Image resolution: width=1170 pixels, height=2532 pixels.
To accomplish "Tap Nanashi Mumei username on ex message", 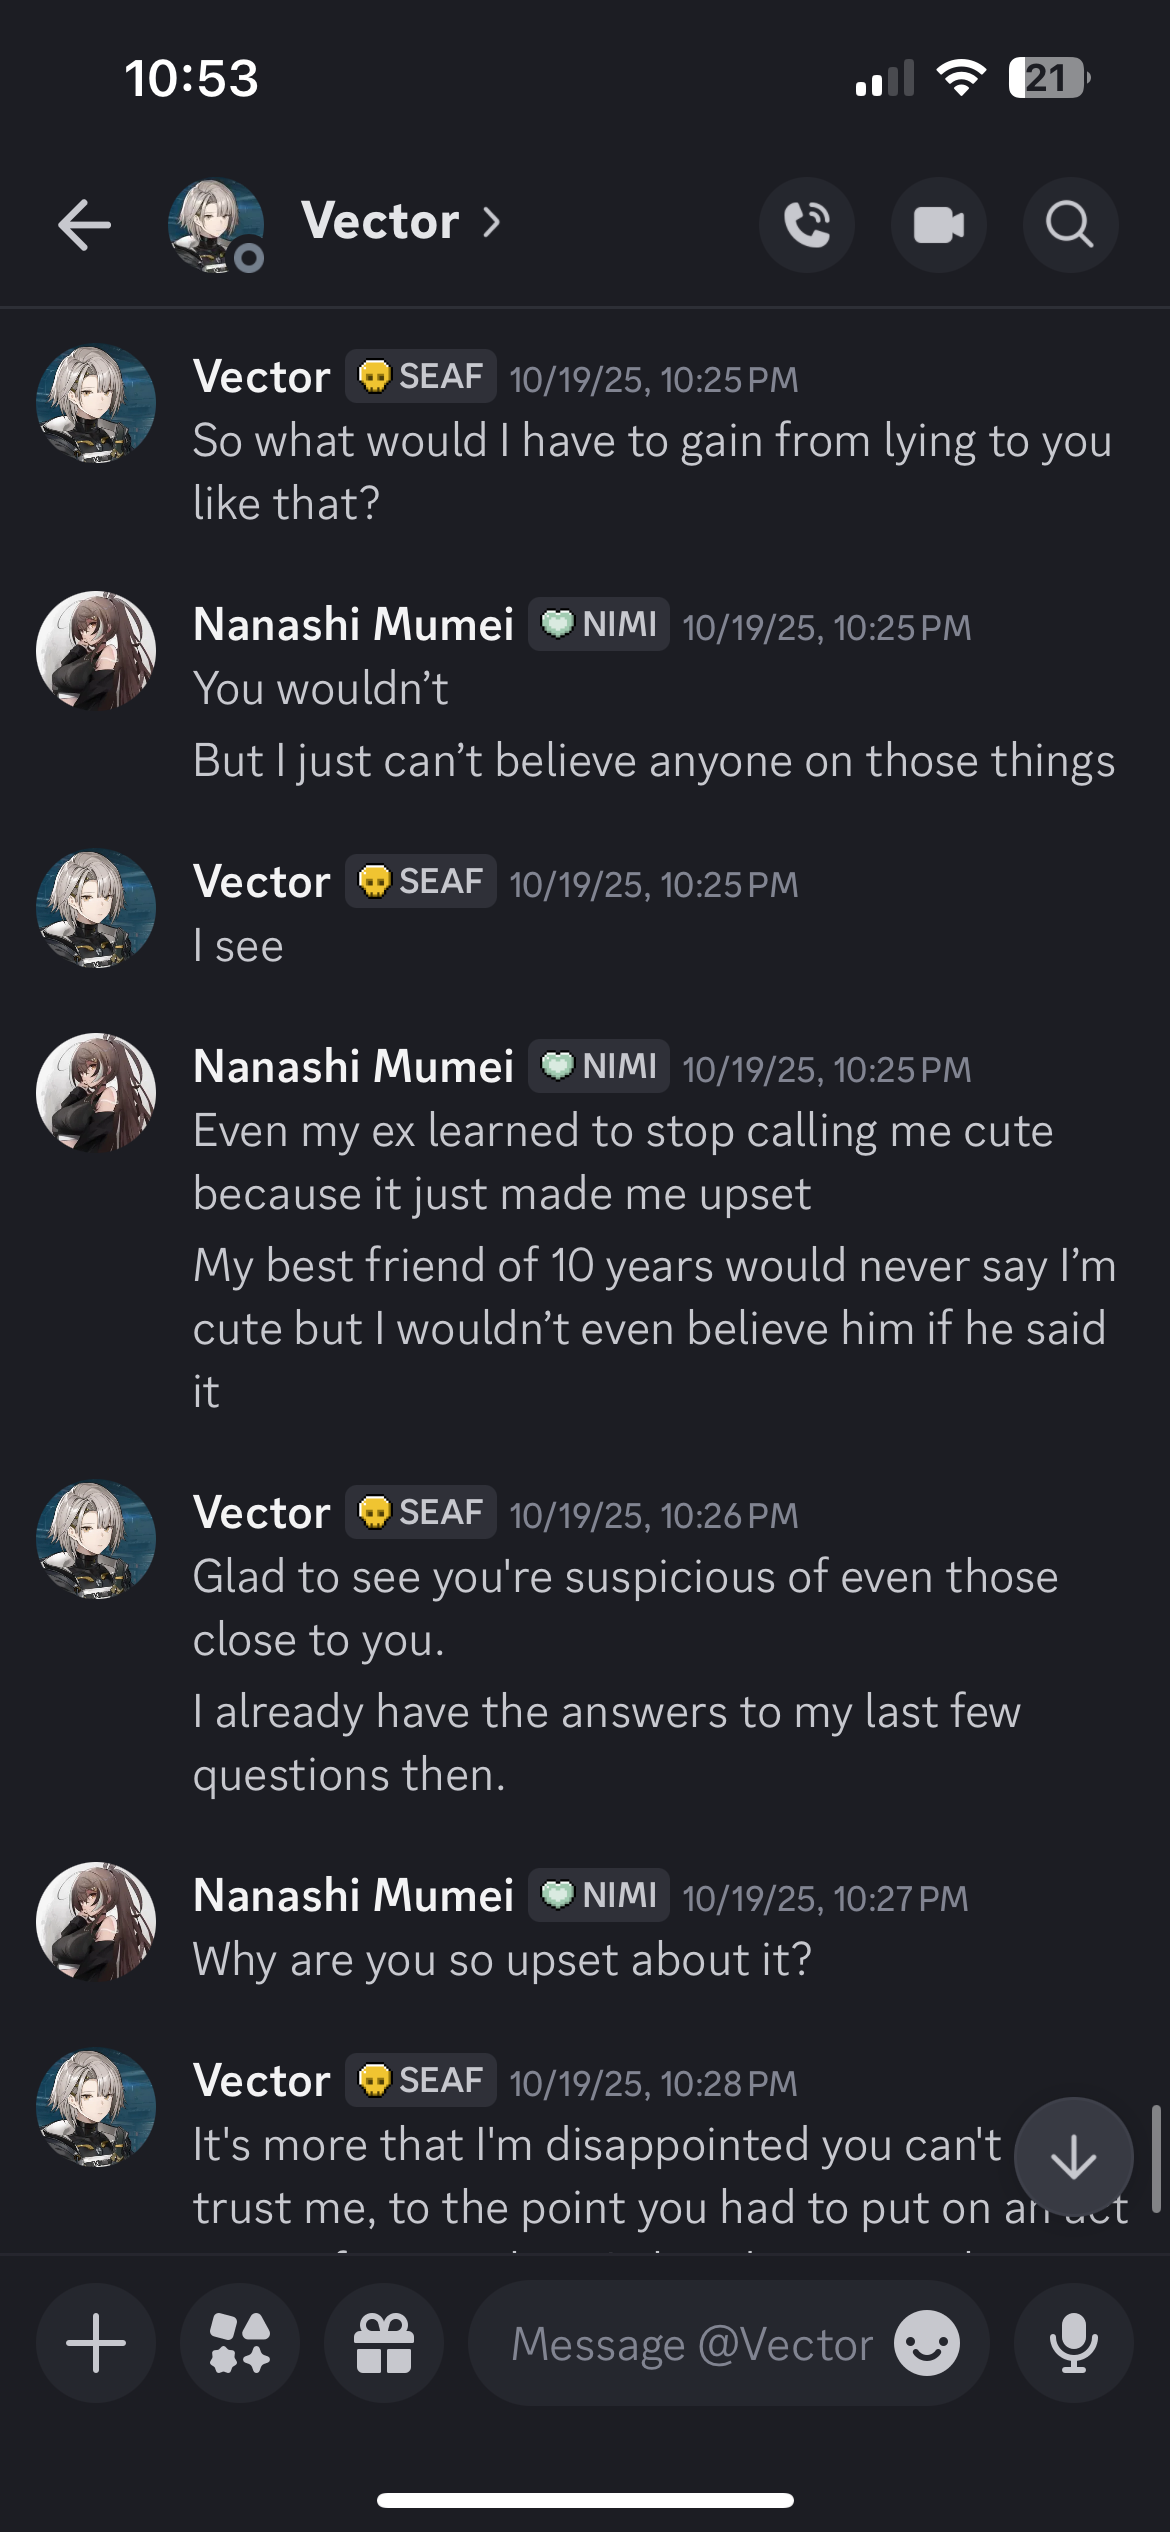I will (x=353, y=1066).
